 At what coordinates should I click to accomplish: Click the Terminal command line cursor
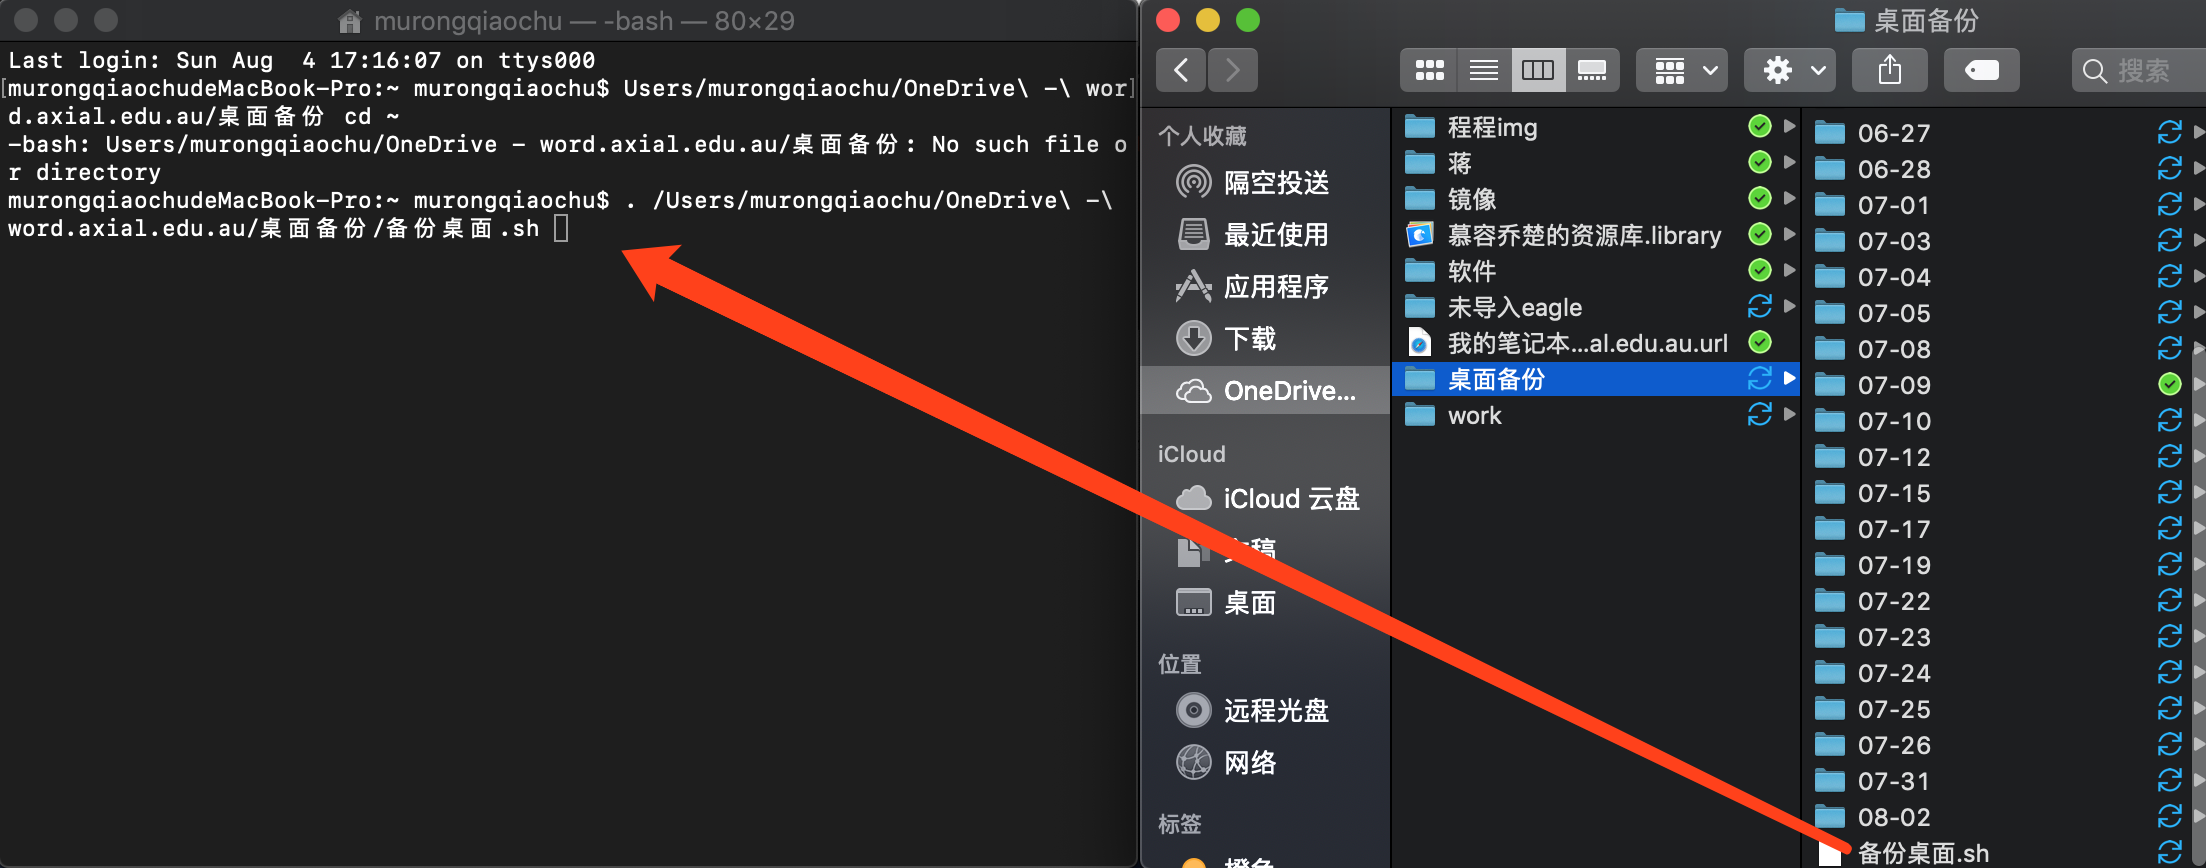coord(562,229)
